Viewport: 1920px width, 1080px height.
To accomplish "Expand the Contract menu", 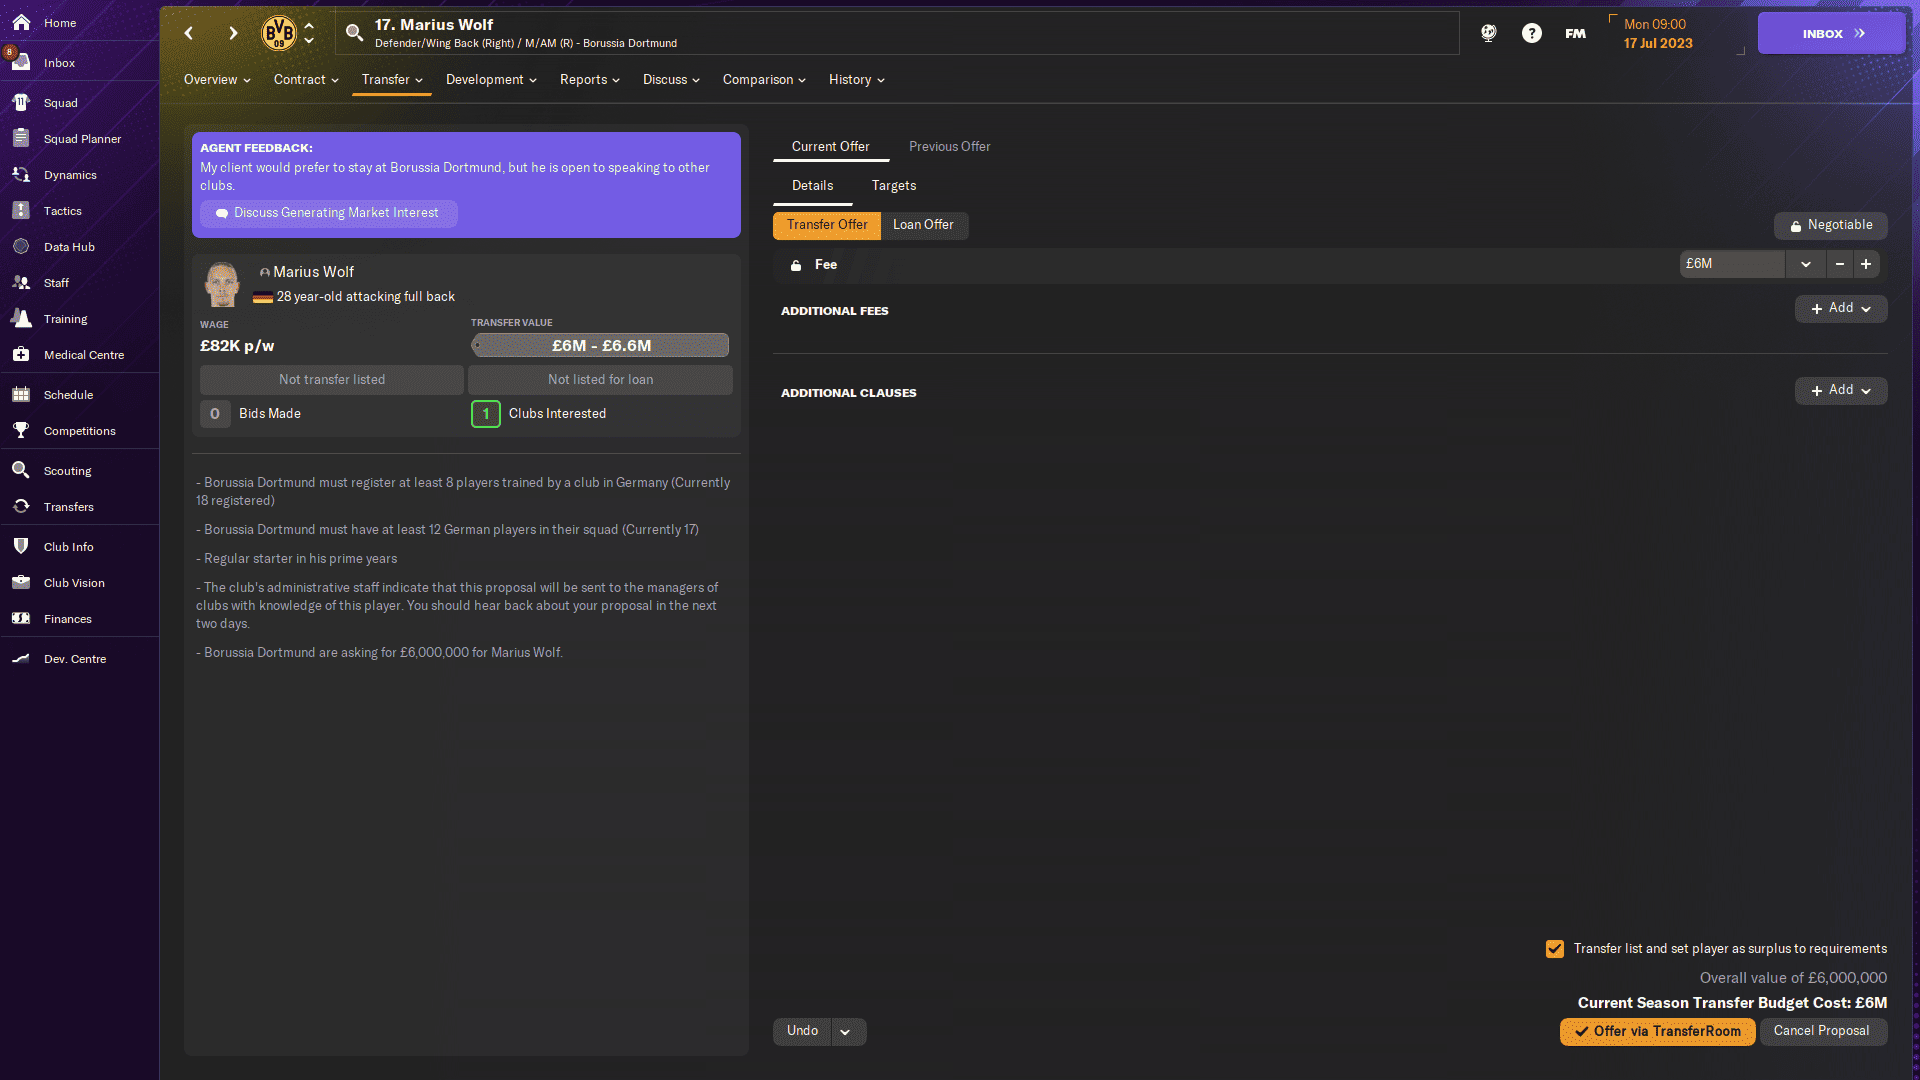I will [x=306, y=80].
